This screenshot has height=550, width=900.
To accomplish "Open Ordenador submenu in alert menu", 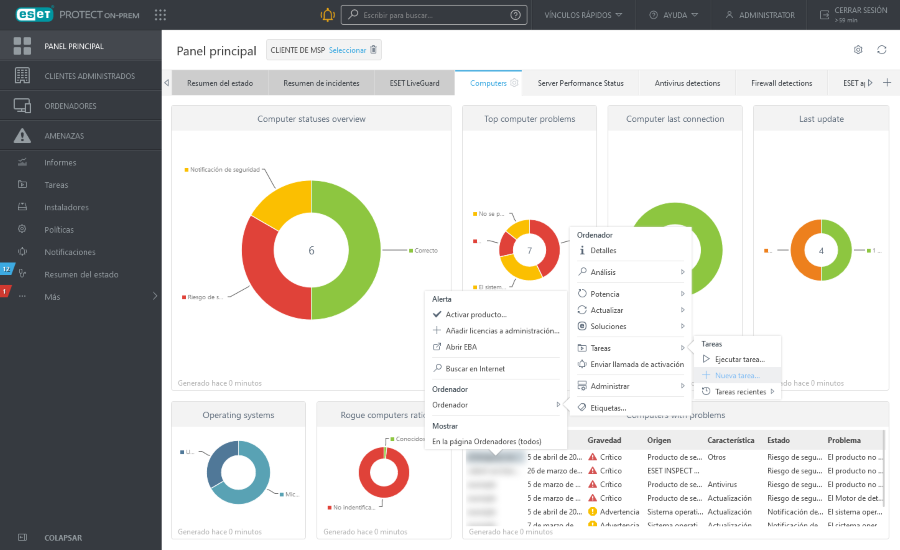I will (x=495, y=405).
